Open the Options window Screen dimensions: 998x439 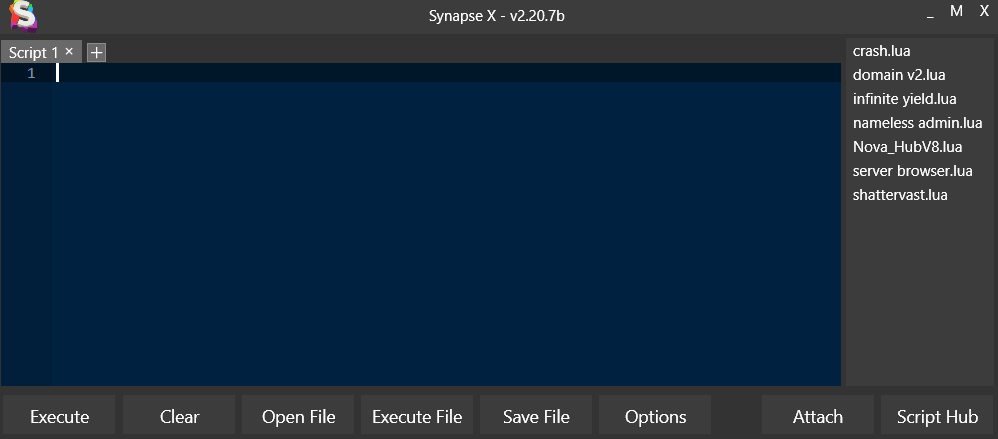click(x=655, y=417)
